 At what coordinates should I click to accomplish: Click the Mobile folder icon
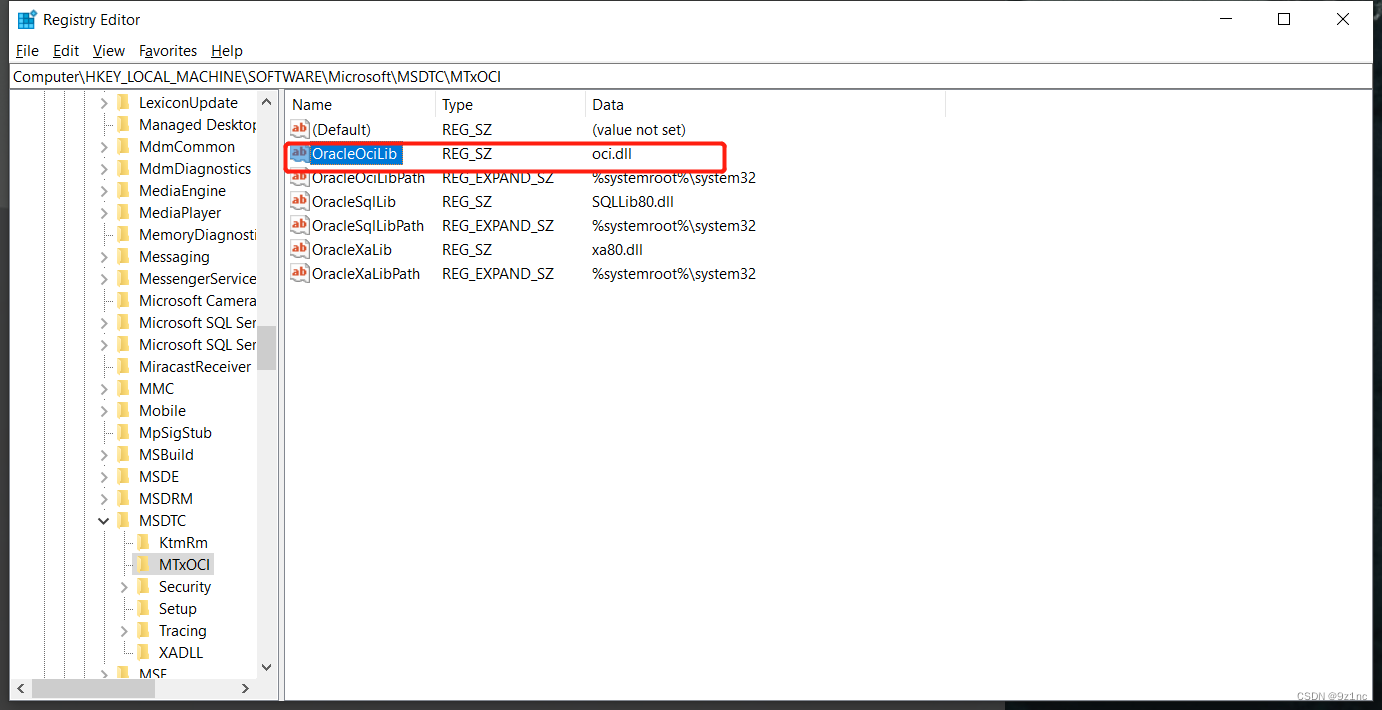(x=124, y=411)
